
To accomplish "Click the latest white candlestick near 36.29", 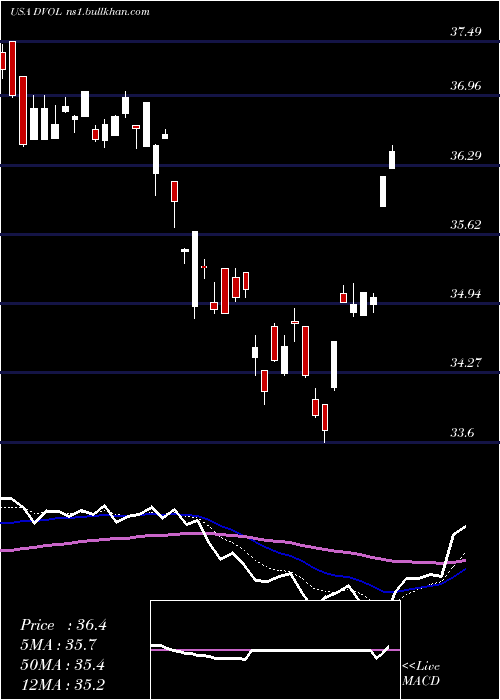I will click(x=392, y=159).
